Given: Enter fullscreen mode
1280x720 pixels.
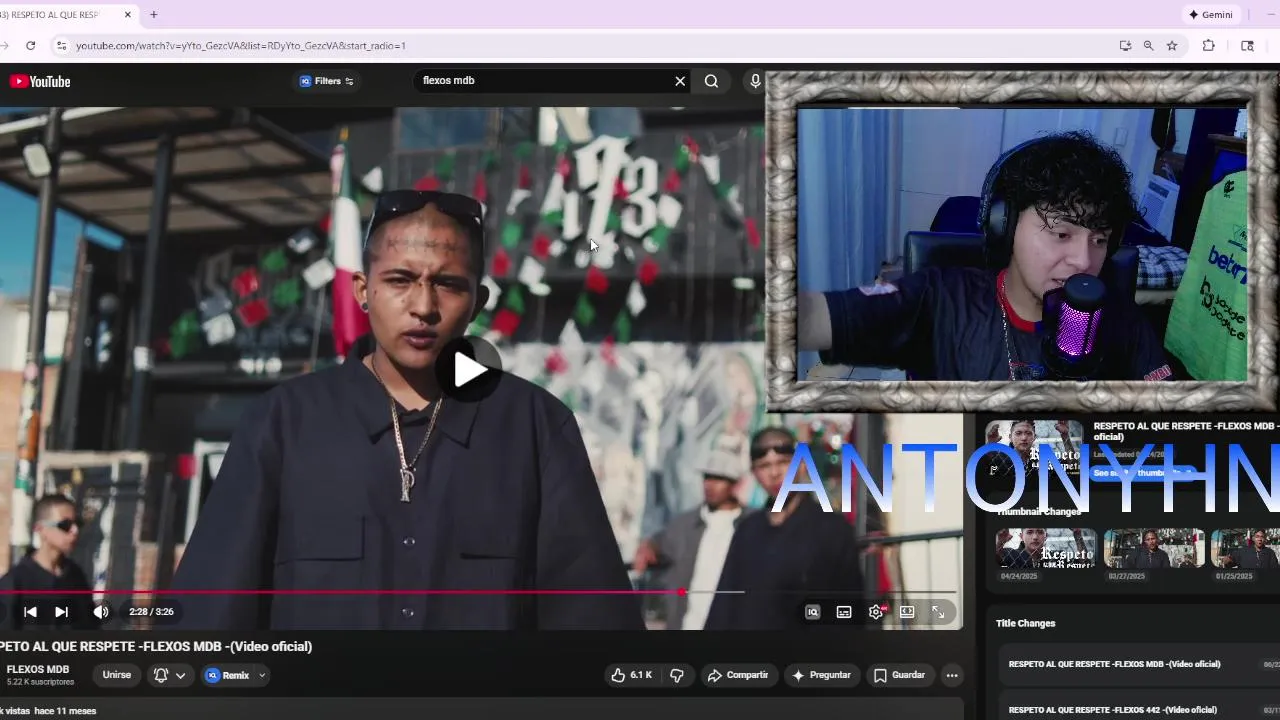Looking at the screenshot, I should tap(938, 612).
